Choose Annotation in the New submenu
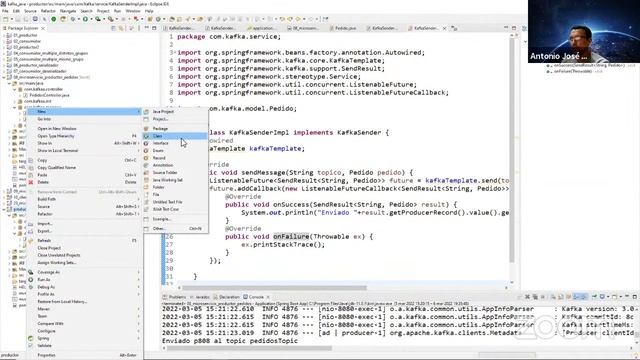 pos(176,165)
